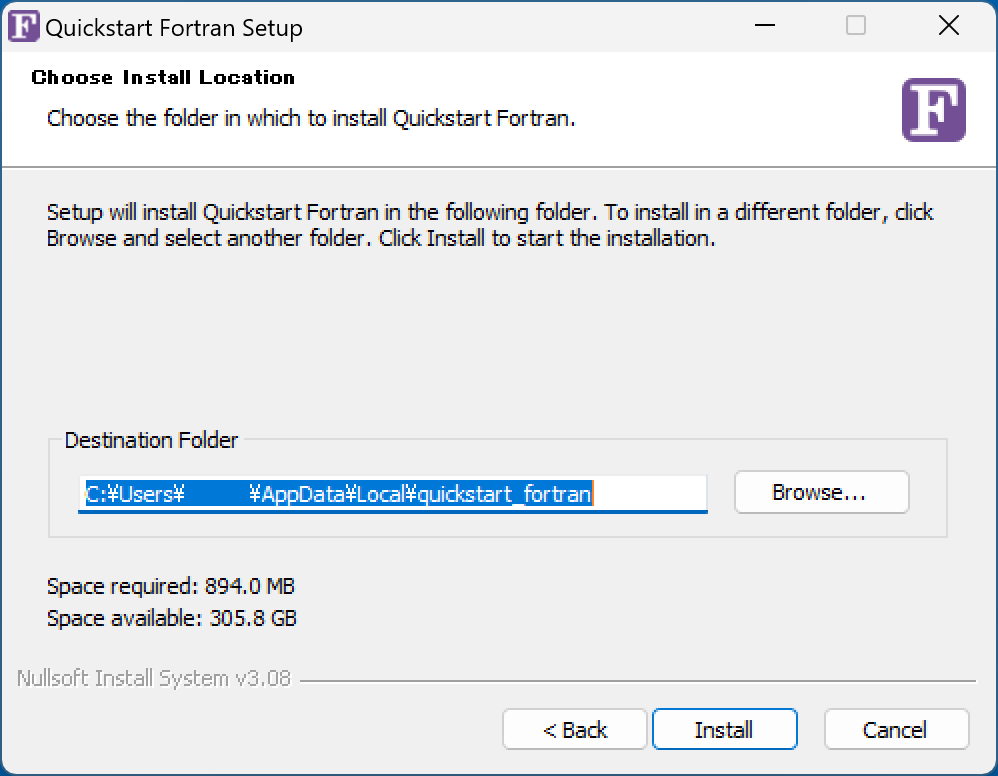Screen dimensions: 998x776
Task: Click the Install button
Action: tap(724, 729)
